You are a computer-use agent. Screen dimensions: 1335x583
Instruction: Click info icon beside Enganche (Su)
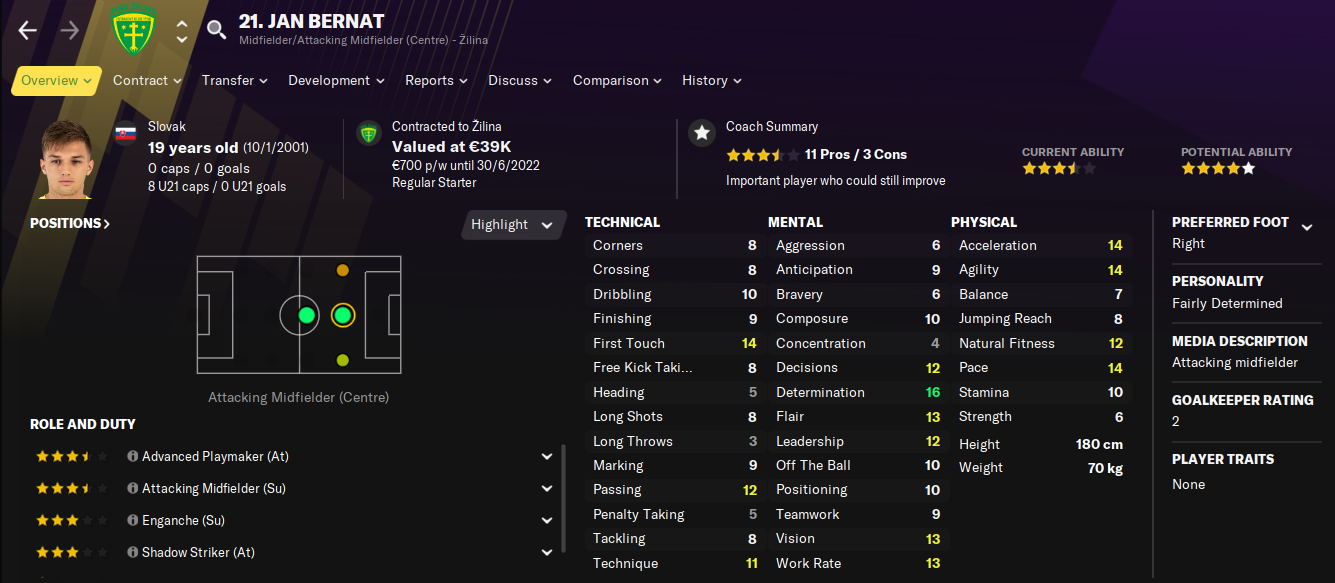coord(132,520)
